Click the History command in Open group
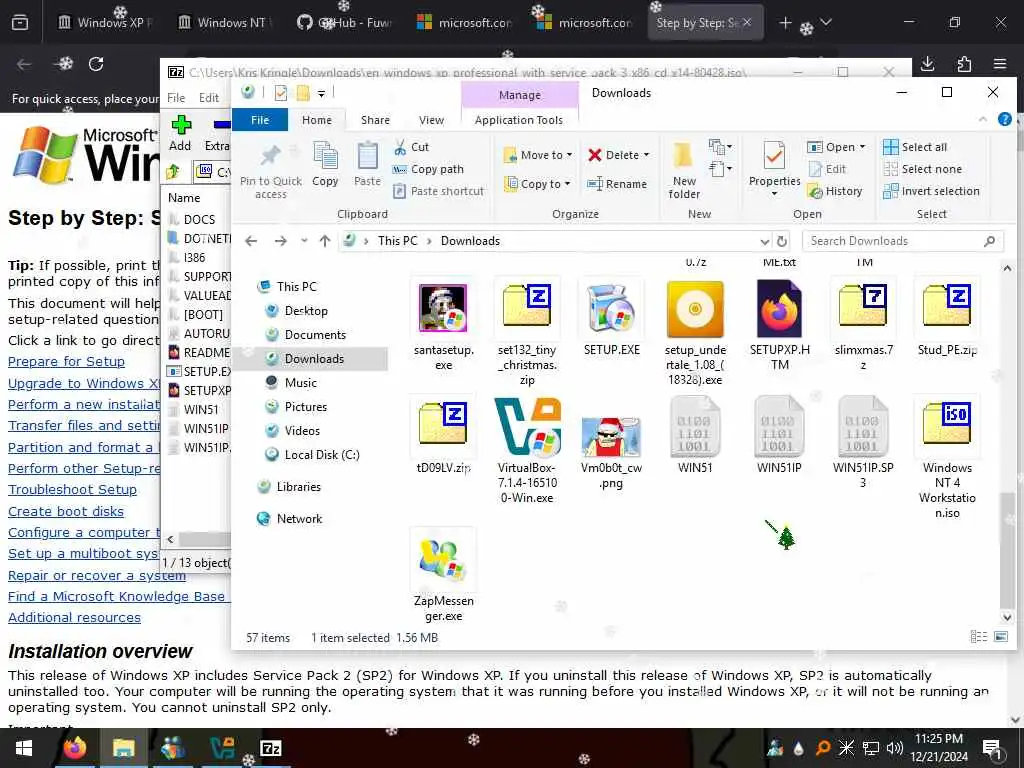1024x768 pixels. [x=835, y=191]
